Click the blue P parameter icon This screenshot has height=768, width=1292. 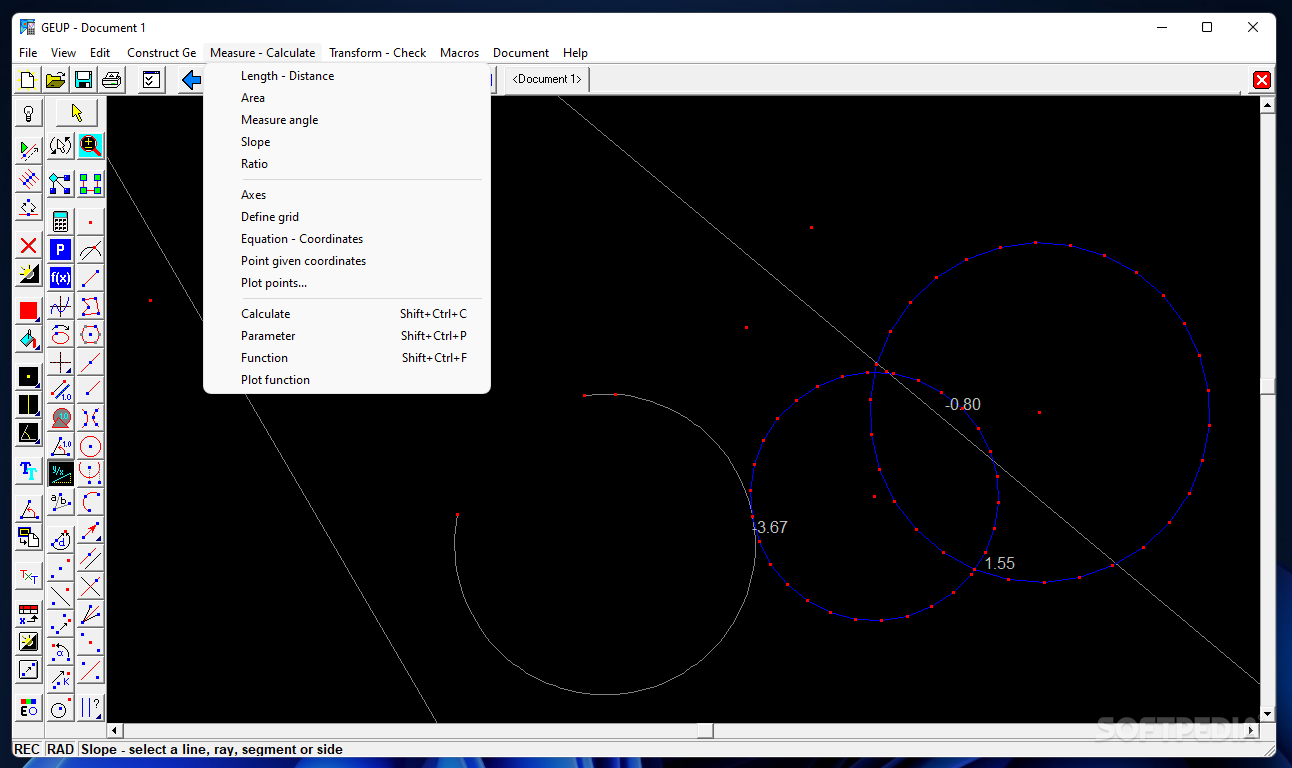(x=61, y=250)
